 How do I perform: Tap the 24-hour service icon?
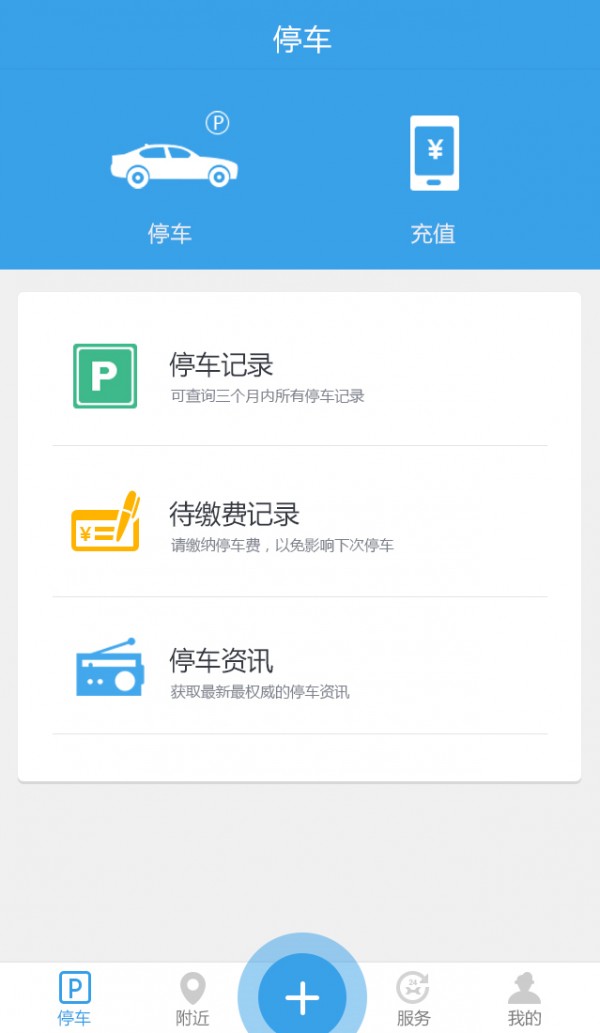pyautogui.click(x=412, y=987)
